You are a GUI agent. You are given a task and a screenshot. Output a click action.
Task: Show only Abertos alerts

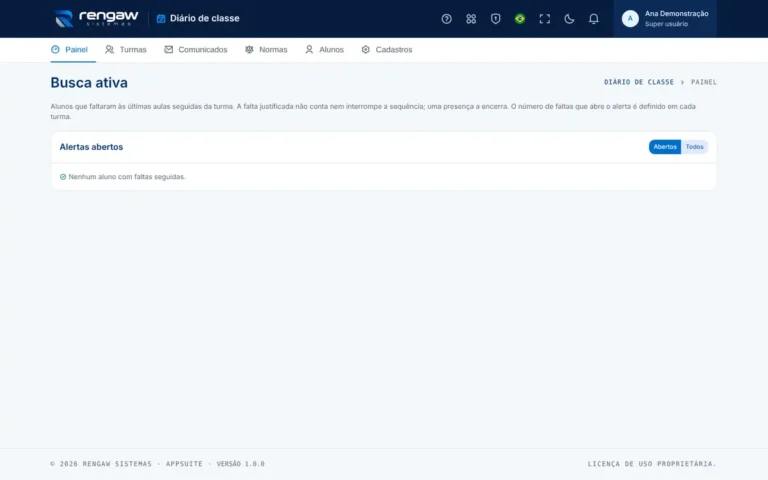point(665,146)
